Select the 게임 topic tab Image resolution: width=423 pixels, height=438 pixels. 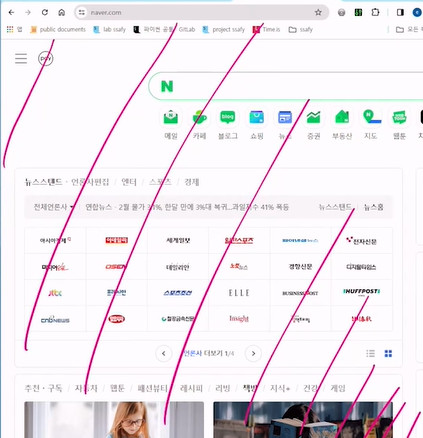click(x=338, y=388)
